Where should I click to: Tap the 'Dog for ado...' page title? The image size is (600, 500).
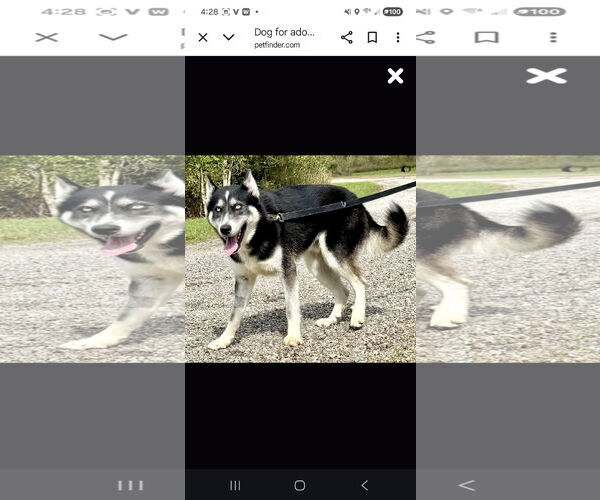point(284,32)
